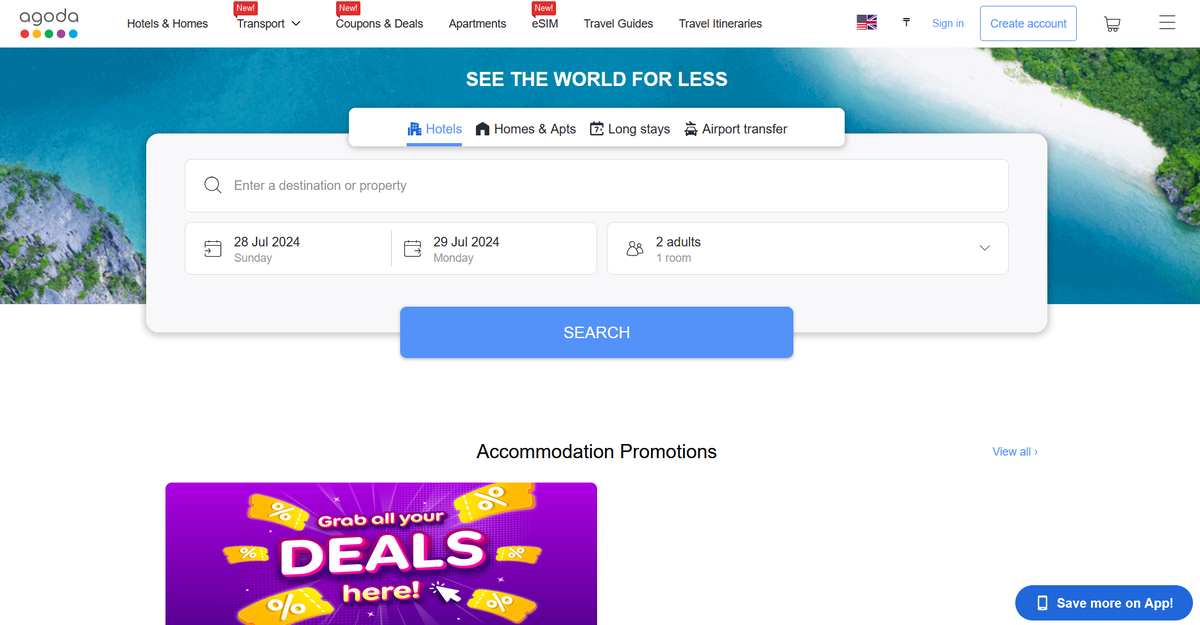
Task: Click the search magnifier icon
Action: [x=212, y=185]
